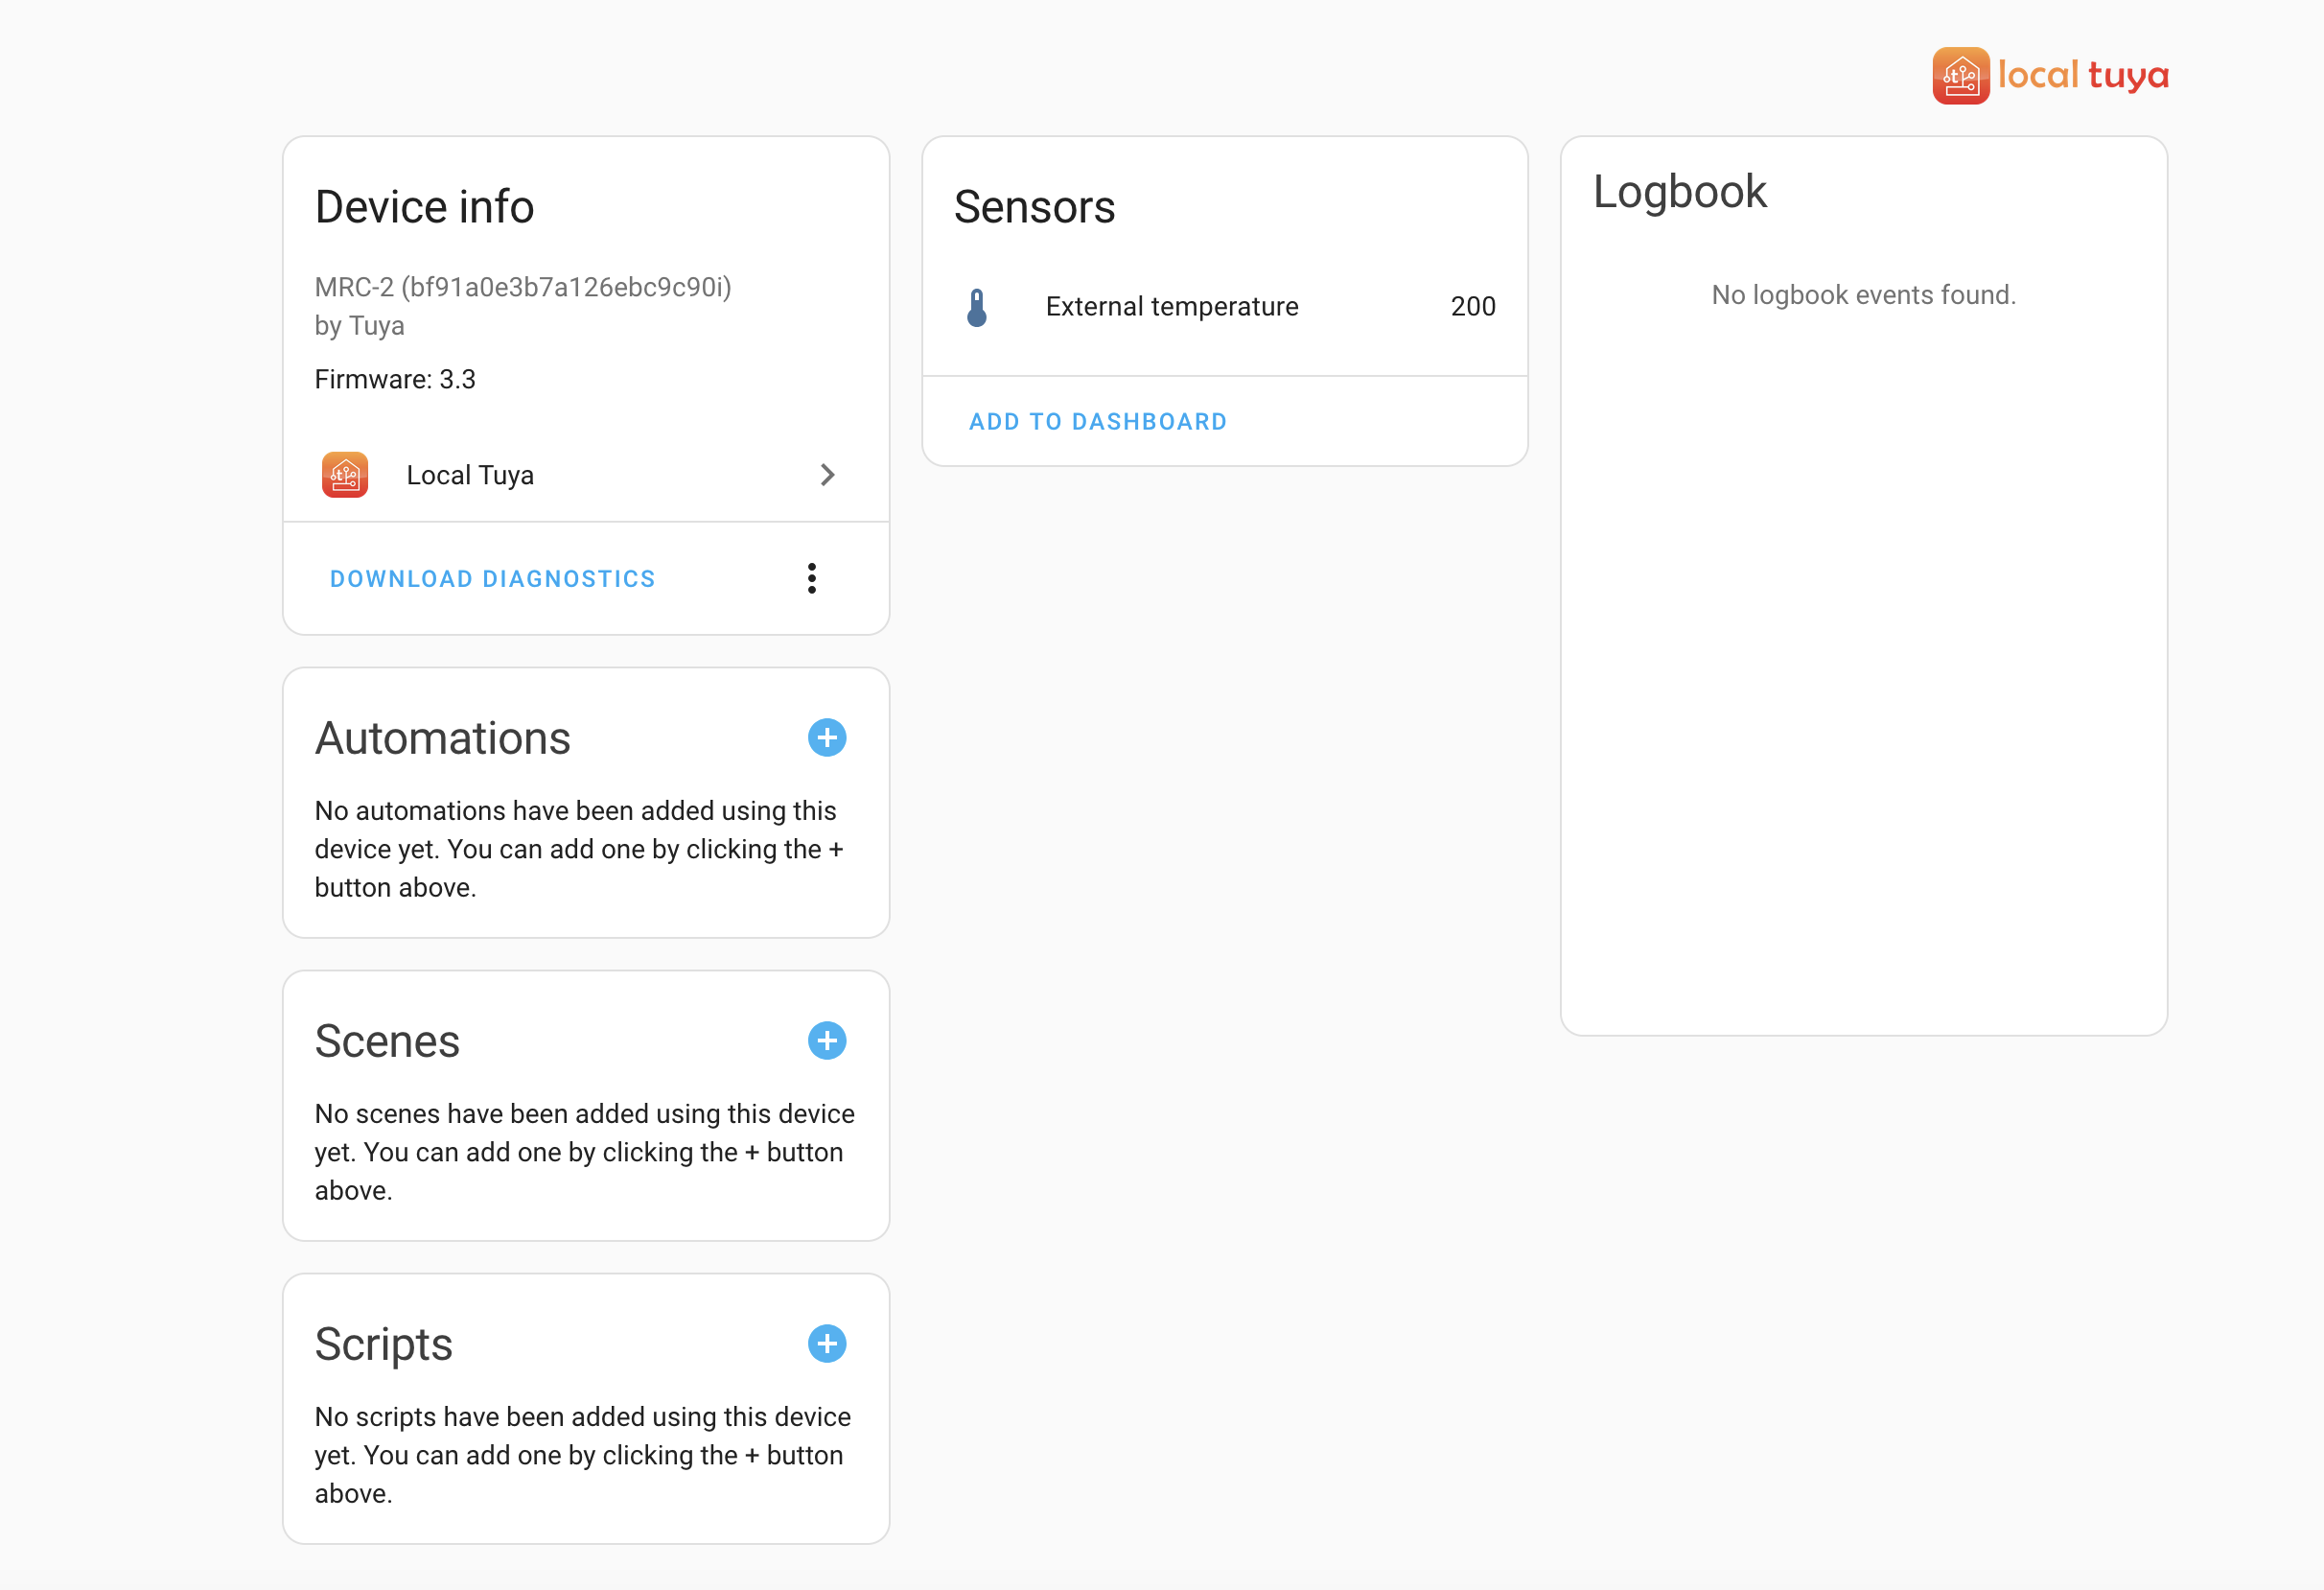Screen dimensions: 2324x1590
Task: Click the Sensors card heading
Action: [1033, 207]
